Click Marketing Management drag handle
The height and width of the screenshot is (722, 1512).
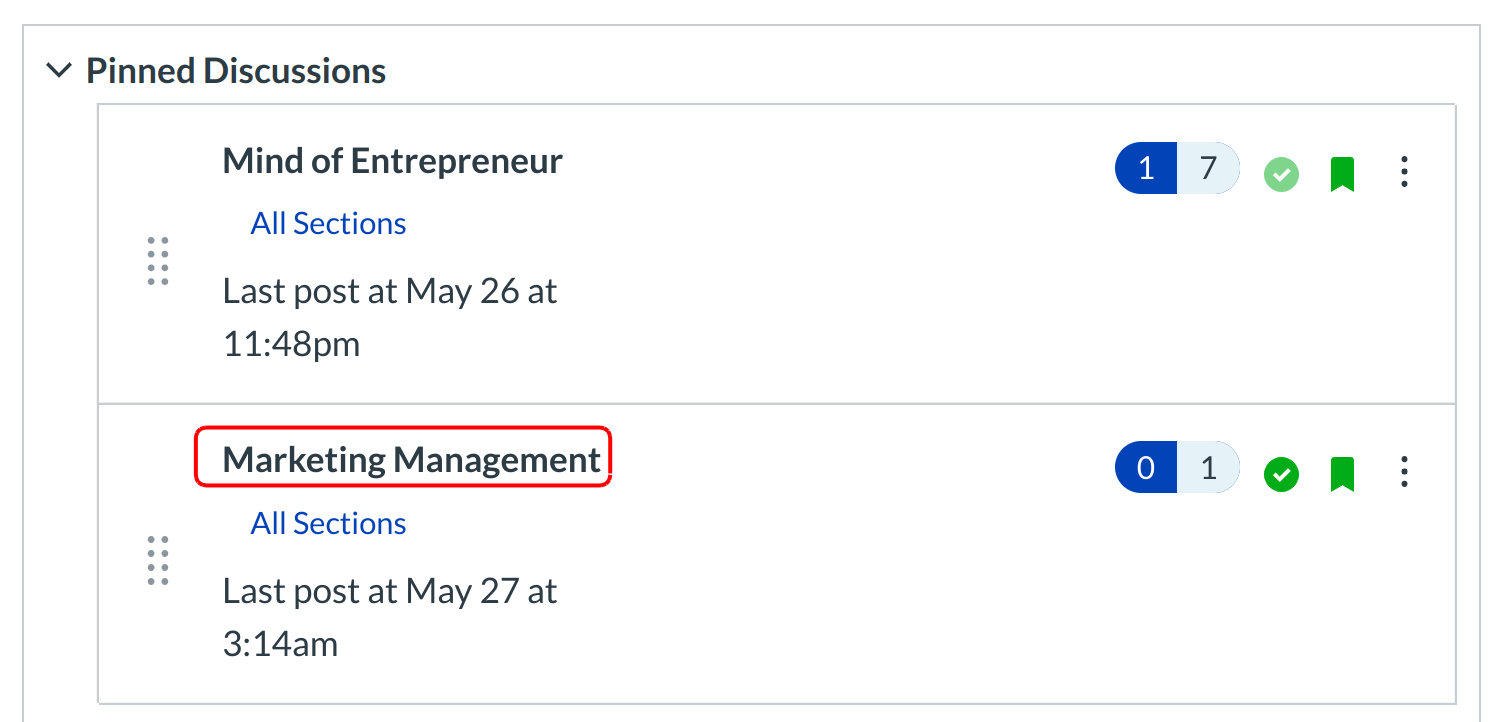[158, 560]
